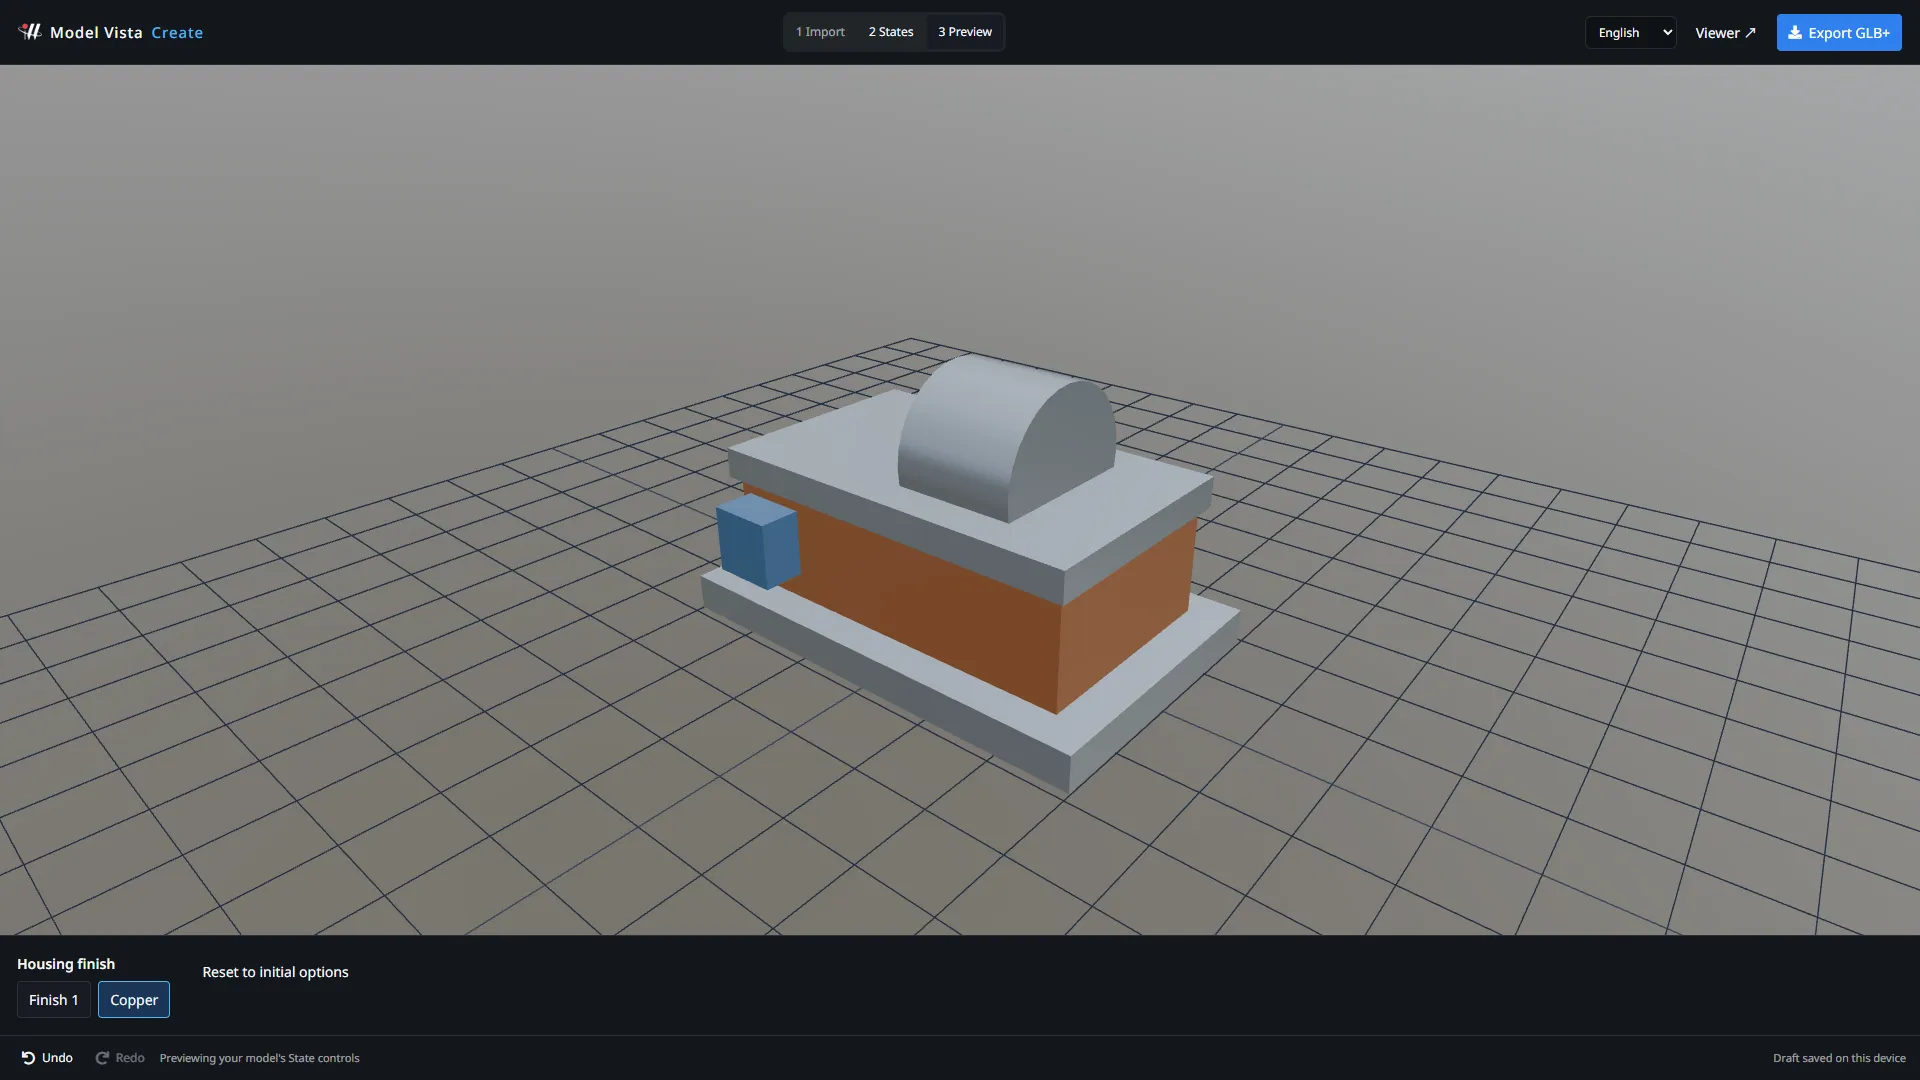Select the Finish 1 housing option
The image size is (1920, 1080).
[x=54, y=1000]
